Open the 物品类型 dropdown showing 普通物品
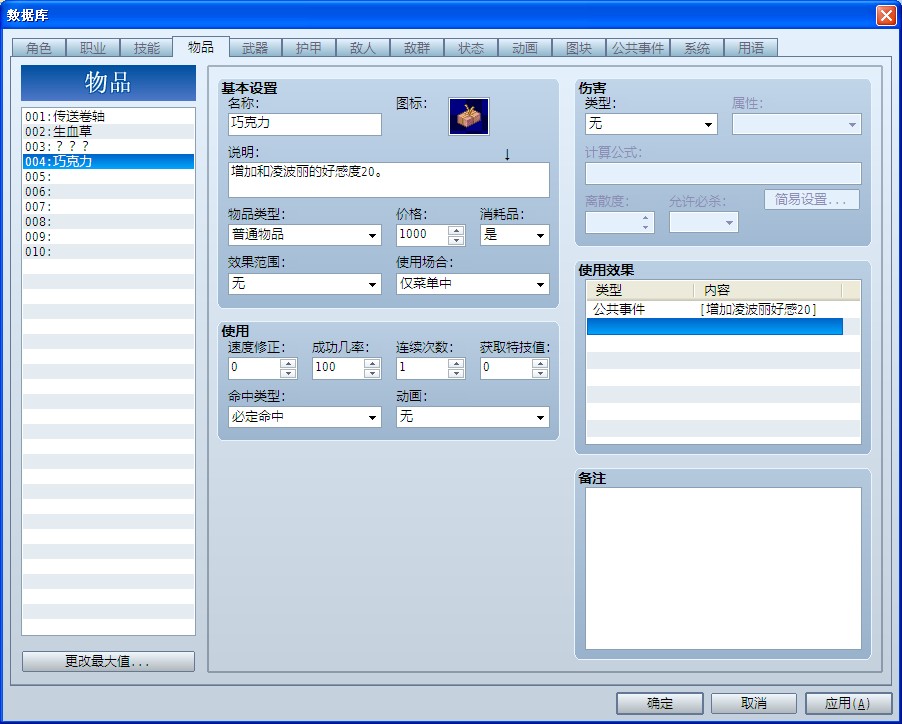This screenshot has width=902, height=724. click(304, 235)
